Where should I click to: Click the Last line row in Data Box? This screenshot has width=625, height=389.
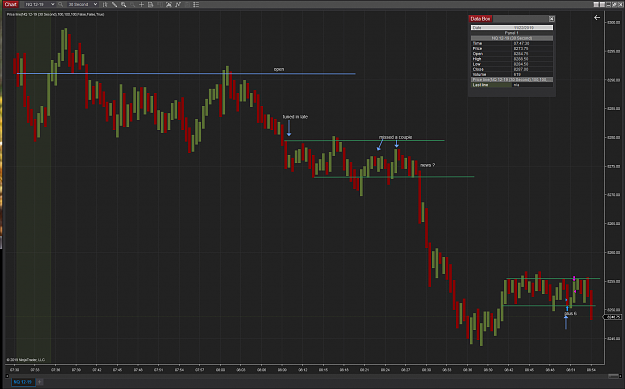512,85
